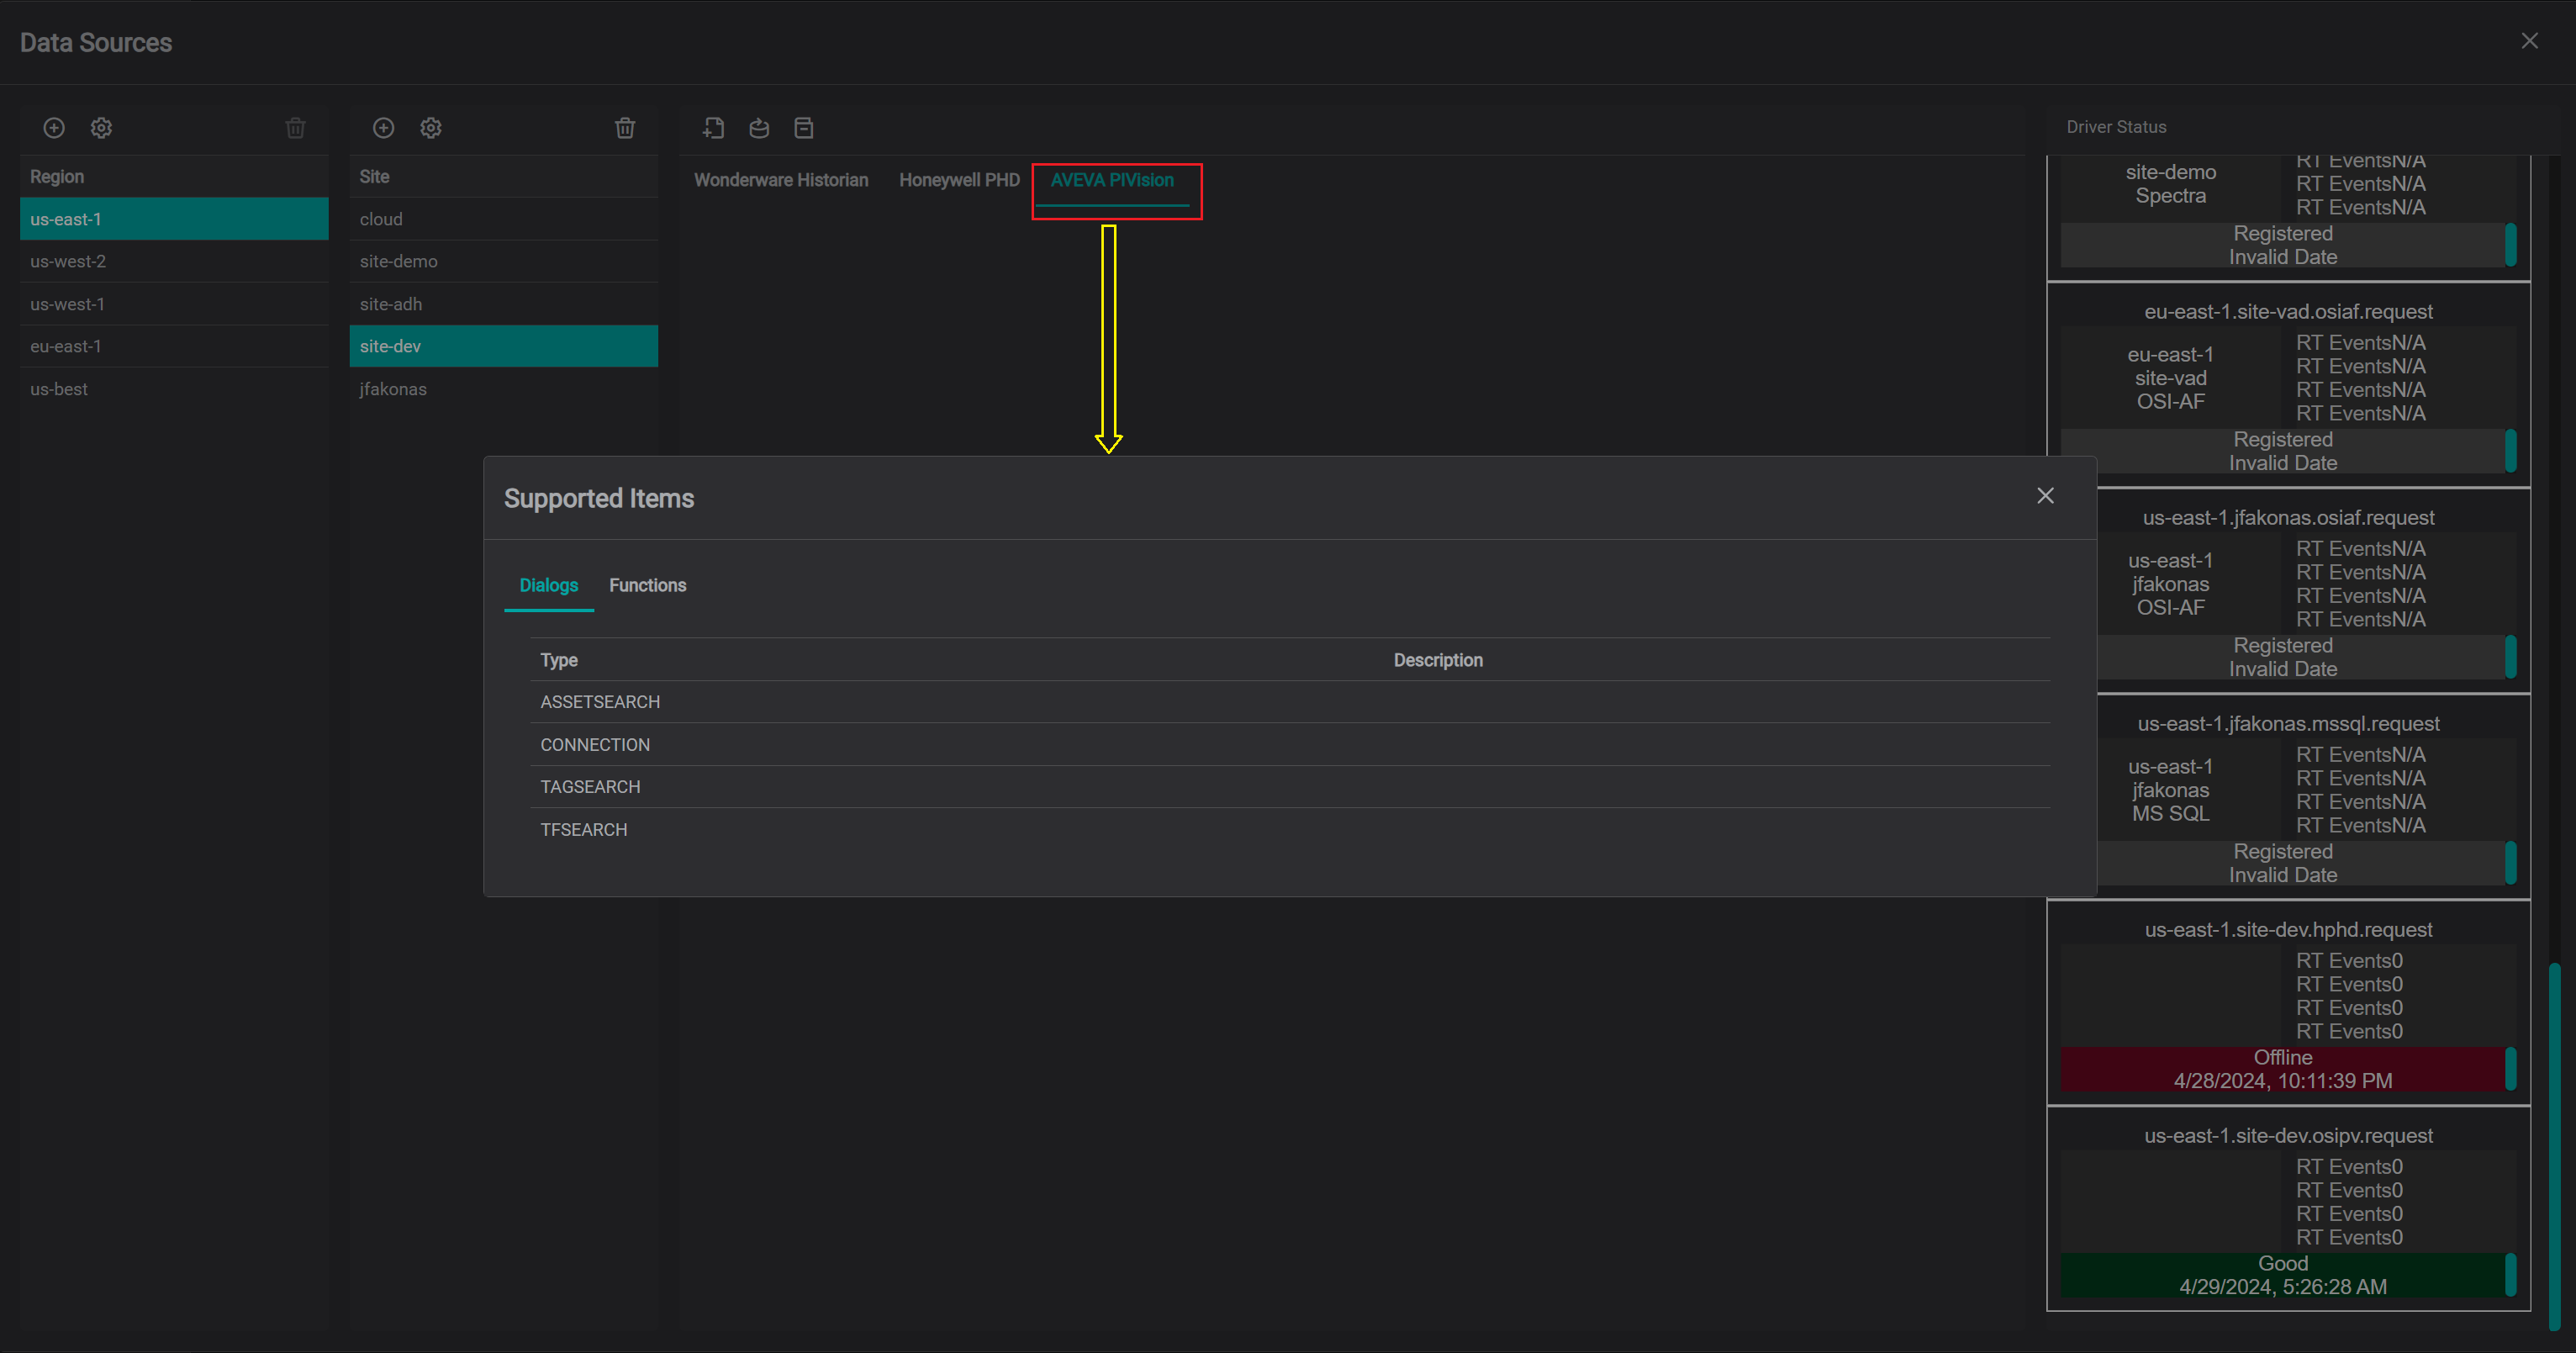Click the TAGSEARCH row

[1290, 787]
